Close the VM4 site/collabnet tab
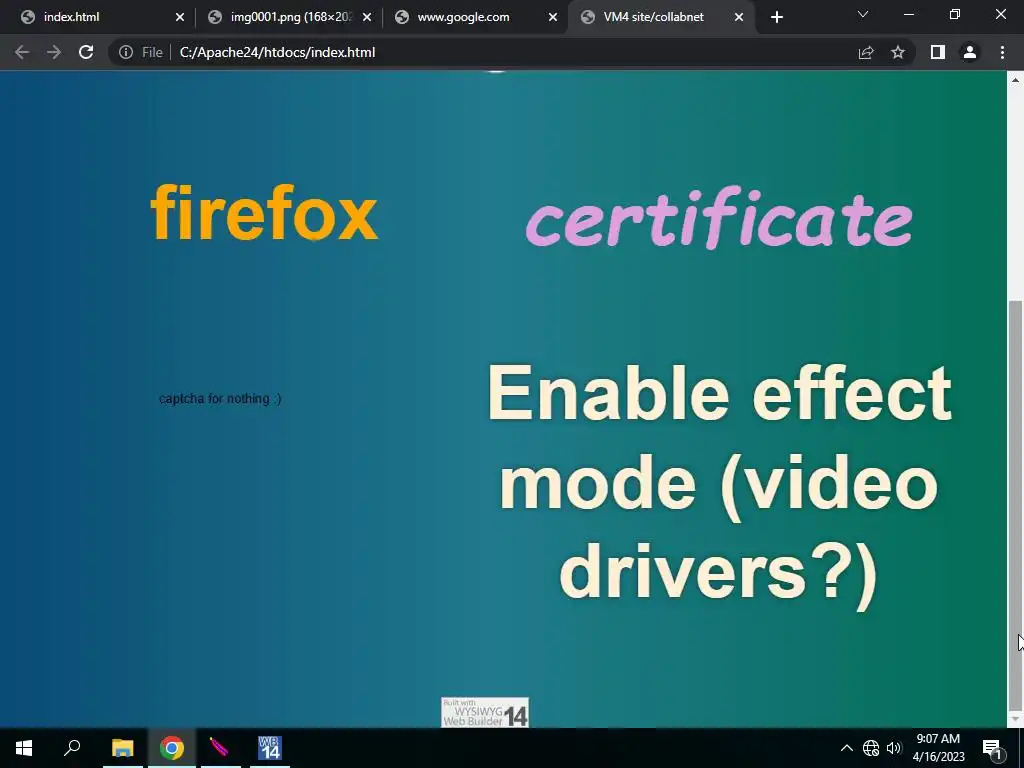Image resolution: width=1024 pixels, height=768 pixels. 739,17
